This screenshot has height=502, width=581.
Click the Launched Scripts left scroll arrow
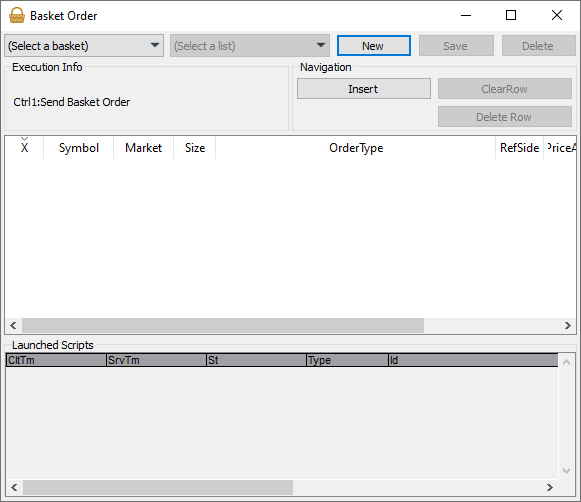[14, 487]
